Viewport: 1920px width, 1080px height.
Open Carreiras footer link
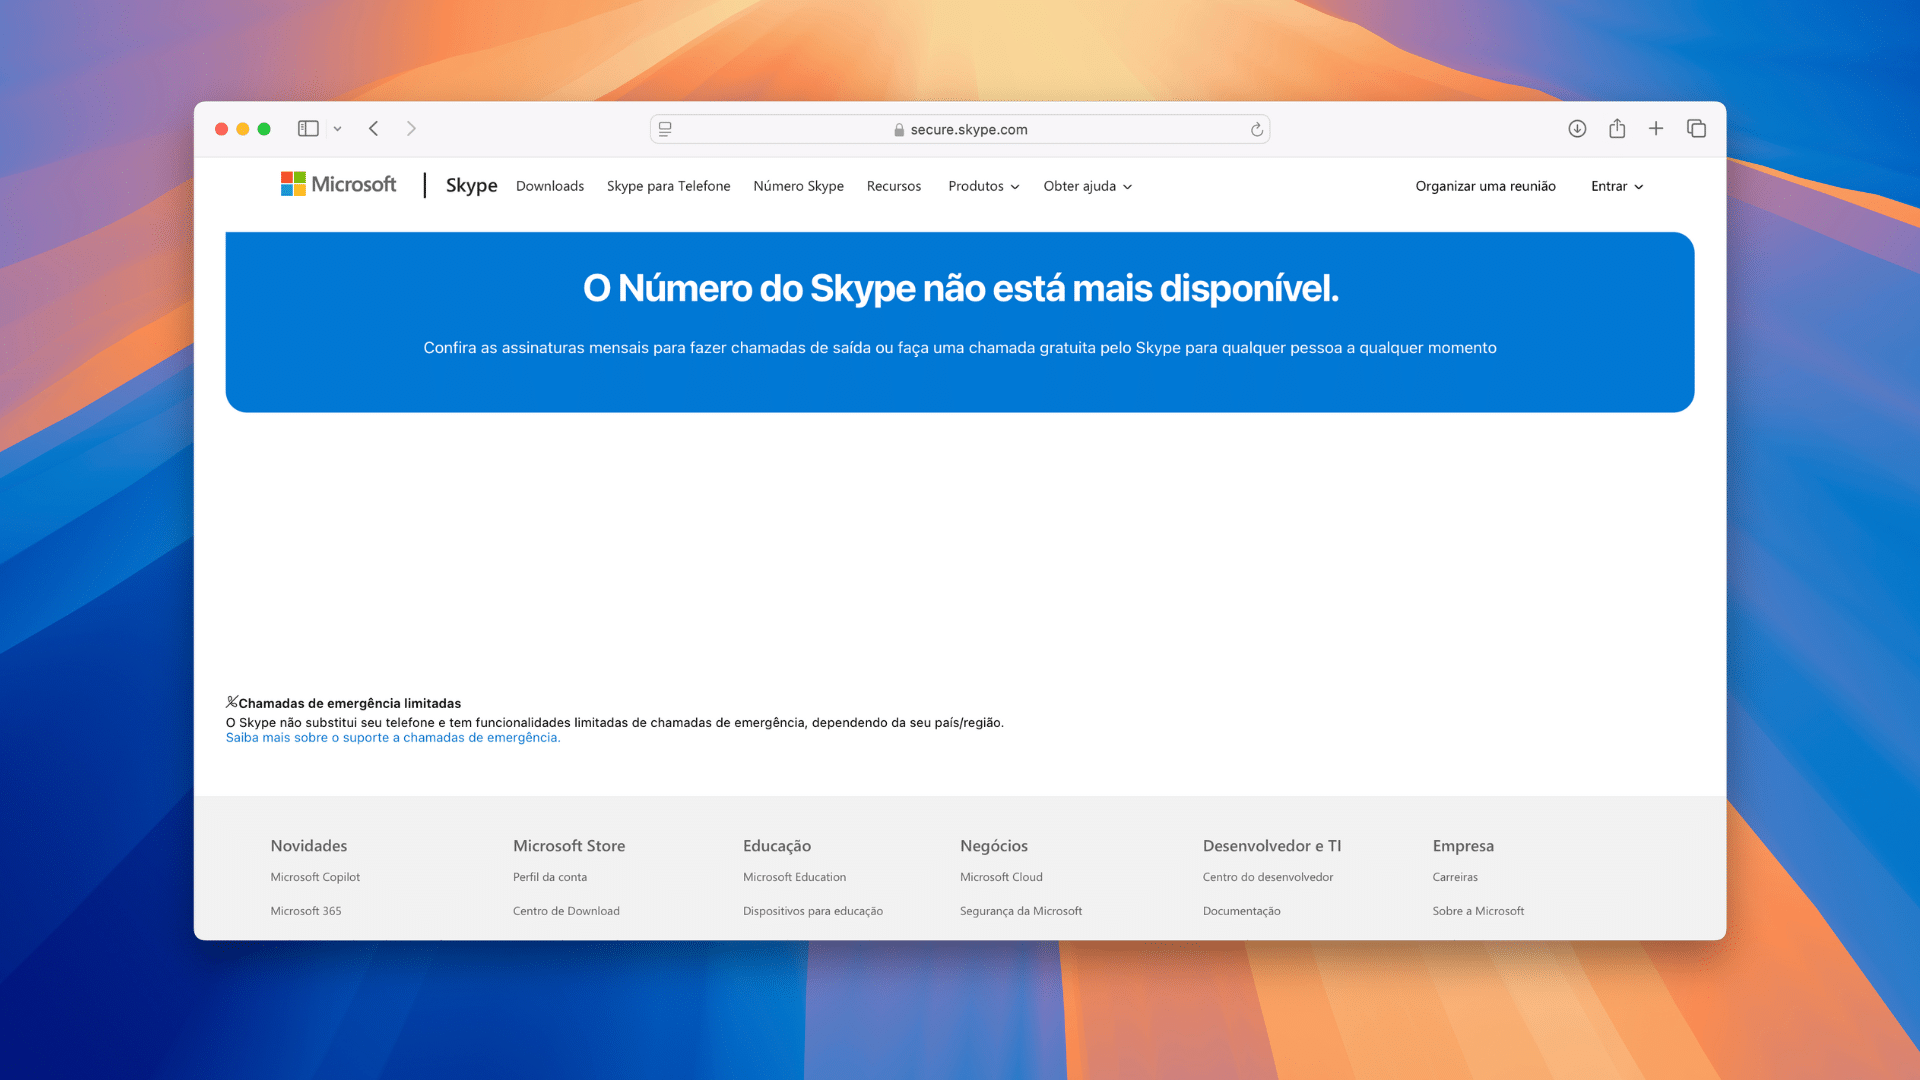1455,877
